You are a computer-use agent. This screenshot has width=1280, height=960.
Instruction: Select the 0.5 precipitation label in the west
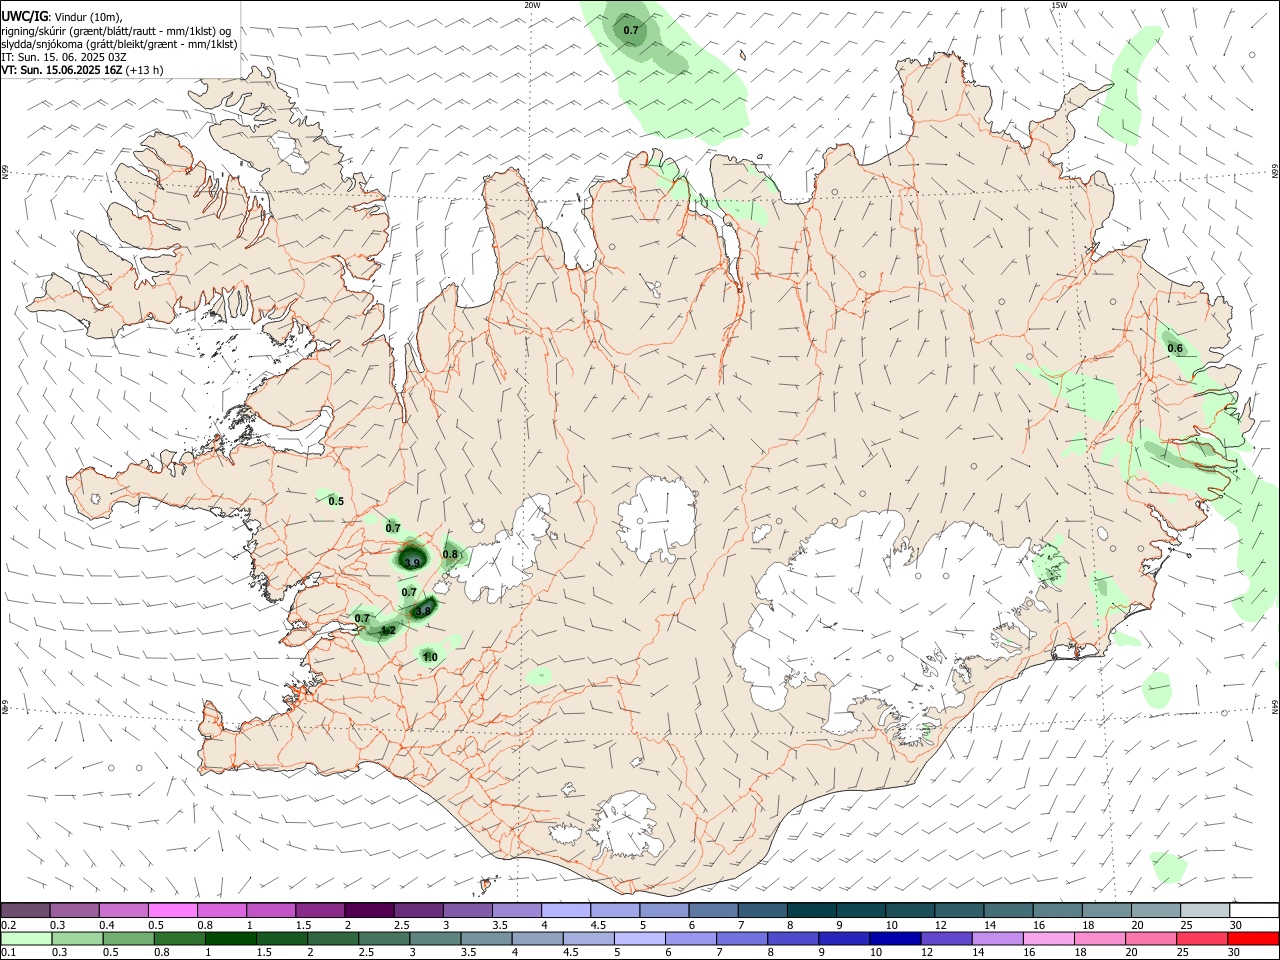tap(336, 501)
